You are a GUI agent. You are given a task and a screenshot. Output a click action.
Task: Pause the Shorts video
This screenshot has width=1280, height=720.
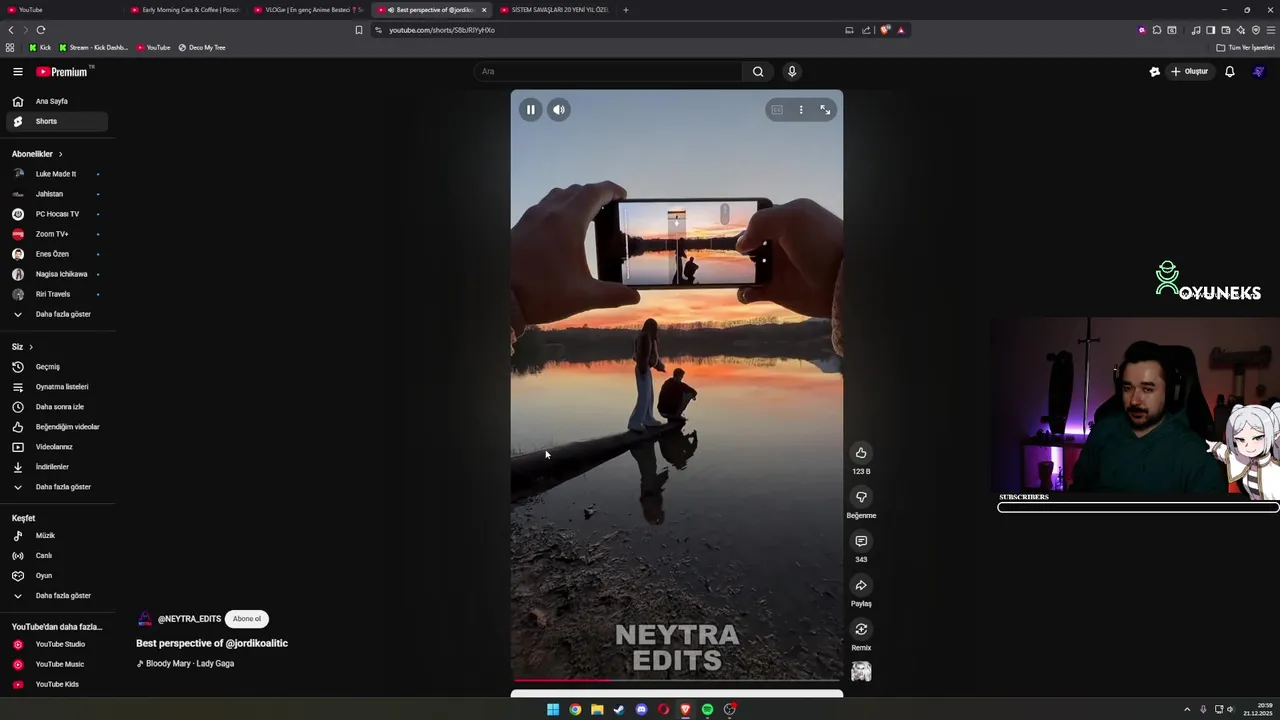click(x=530, y=110)
